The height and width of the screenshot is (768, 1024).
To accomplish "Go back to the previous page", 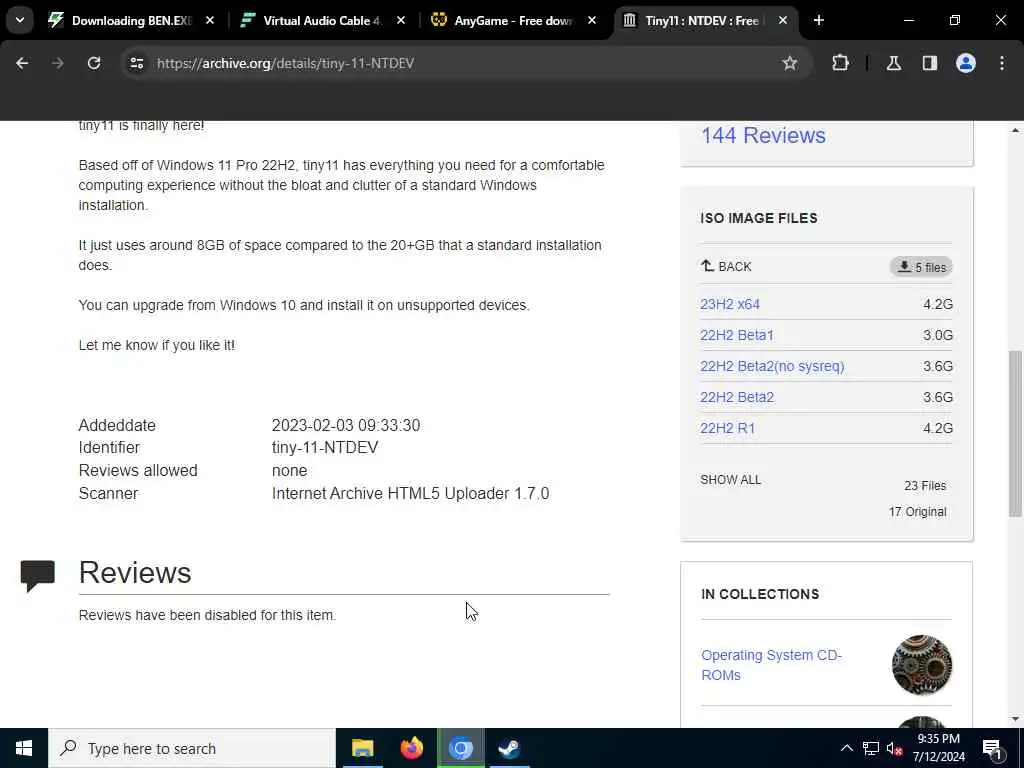I will point(22,63).
